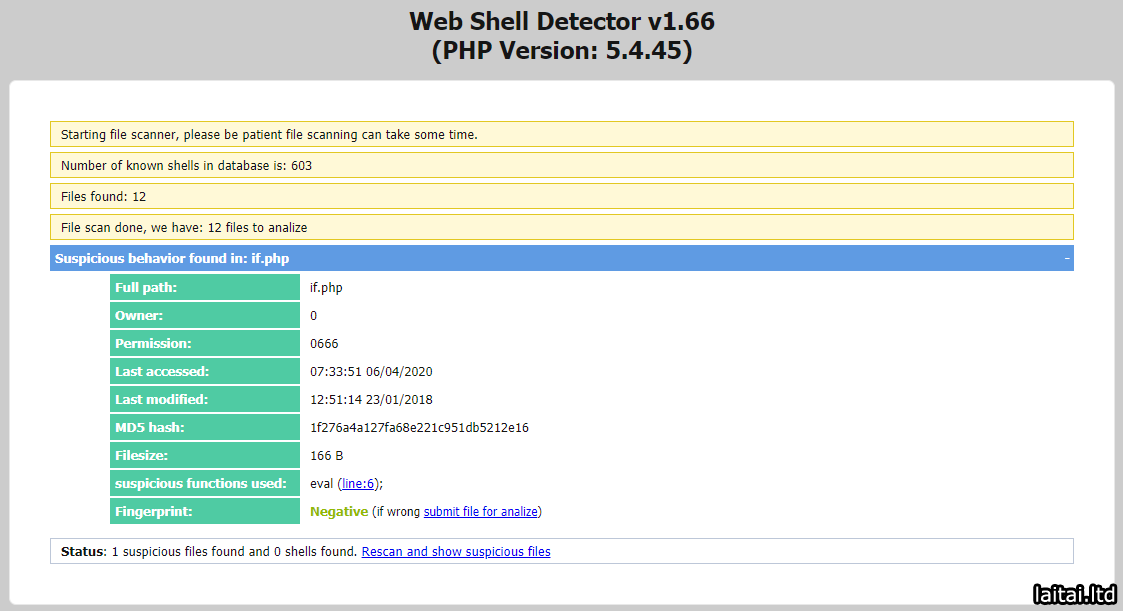Click the laitai.ltd watermark
Viewport: 1123px width, 611px height.
(1073, 595)
